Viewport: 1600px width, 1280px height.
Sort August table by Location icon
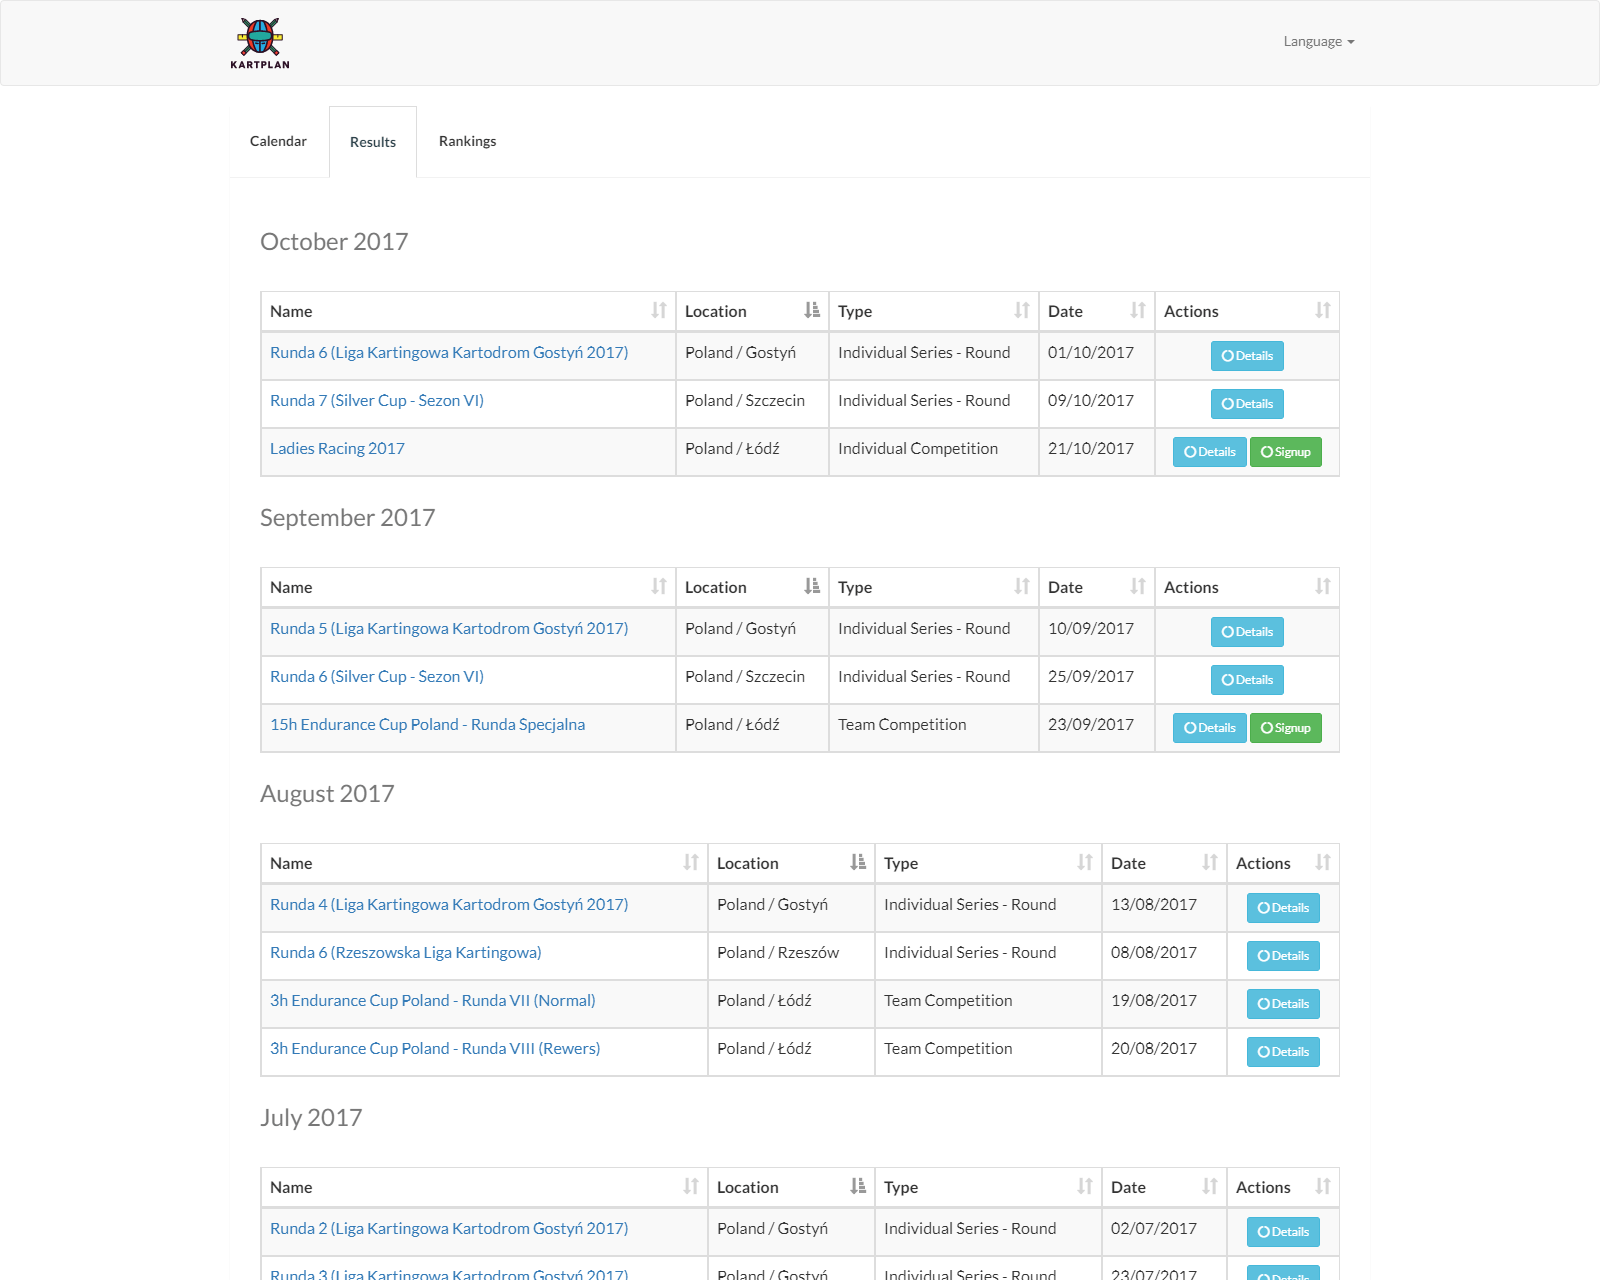click(x=858, y=863)
